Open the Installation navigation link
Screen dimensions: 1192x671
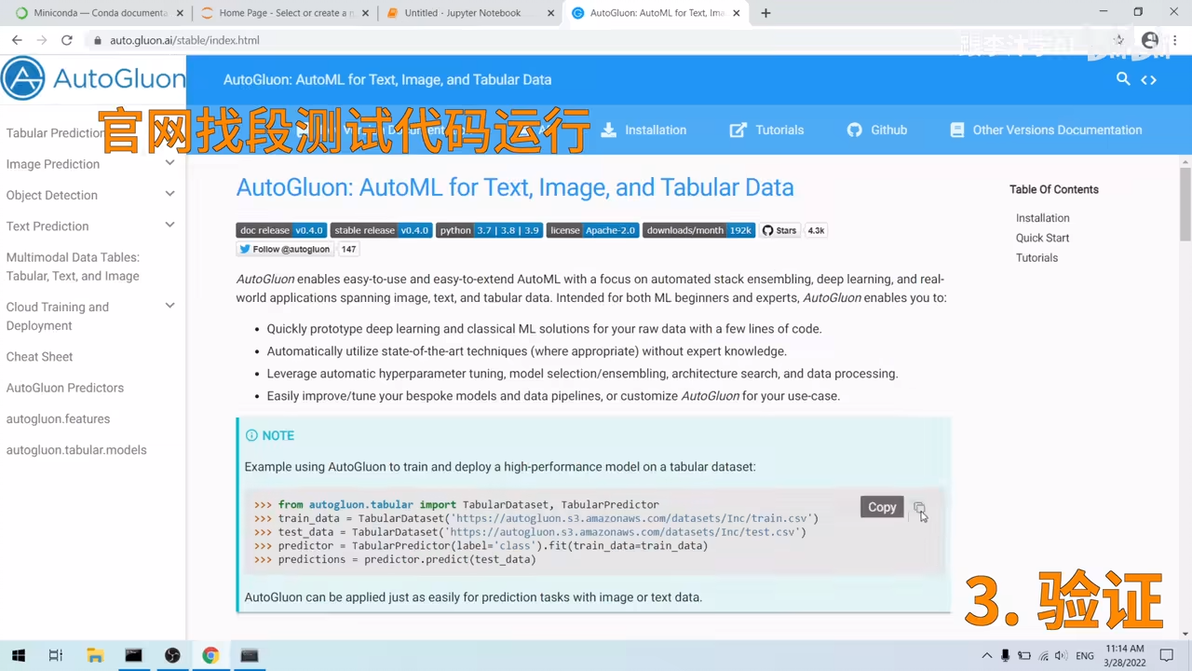(643, 130)
